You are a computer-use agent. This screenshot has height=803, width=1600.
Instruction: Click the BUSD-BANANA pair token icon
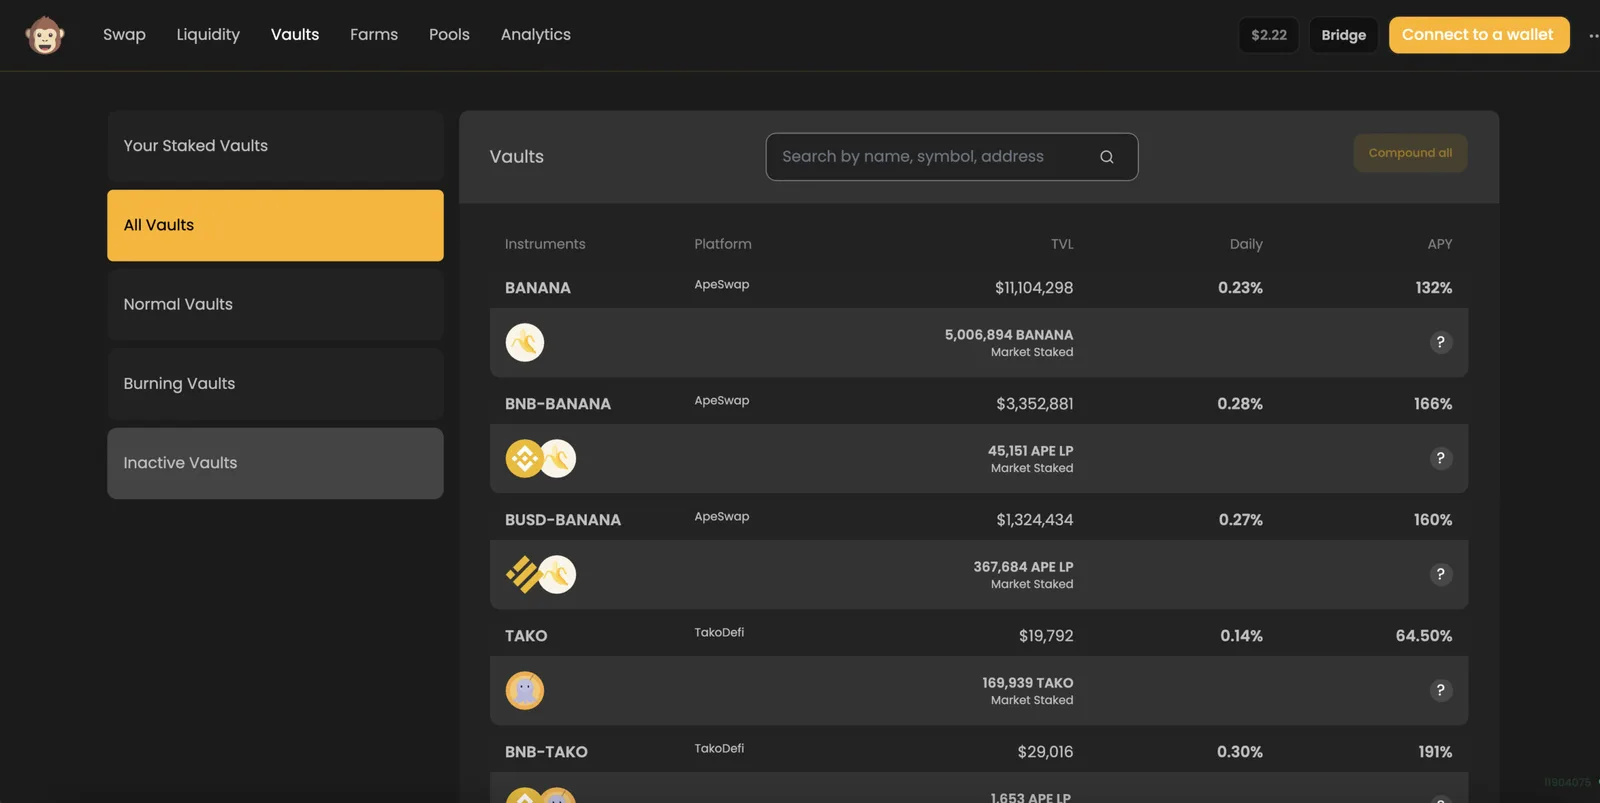point(541,574)
